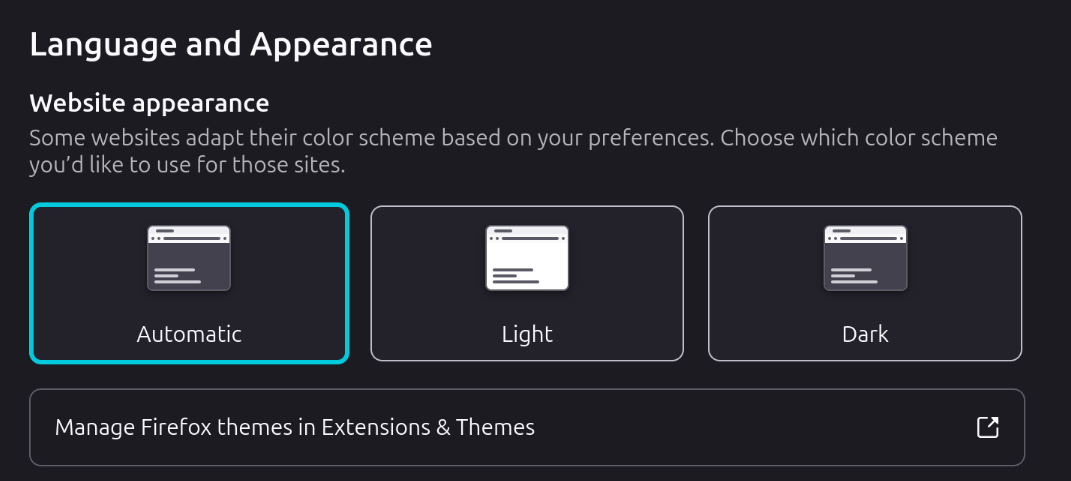Click the "Language and Appearance" heading
The width and height of the screenshot is (1071, 481).
(x=231, y=45)
